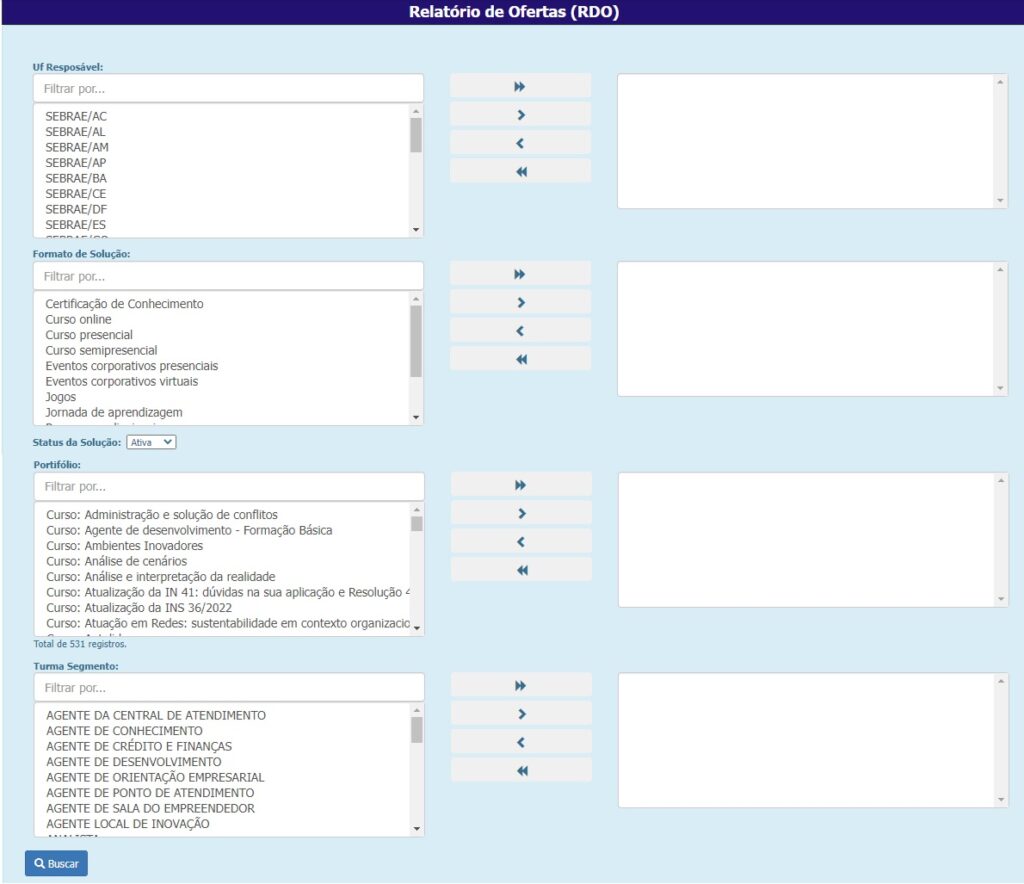Move all Uf Resposável items to the right
The image size is (1024, 884).
[x=520, y=87]
